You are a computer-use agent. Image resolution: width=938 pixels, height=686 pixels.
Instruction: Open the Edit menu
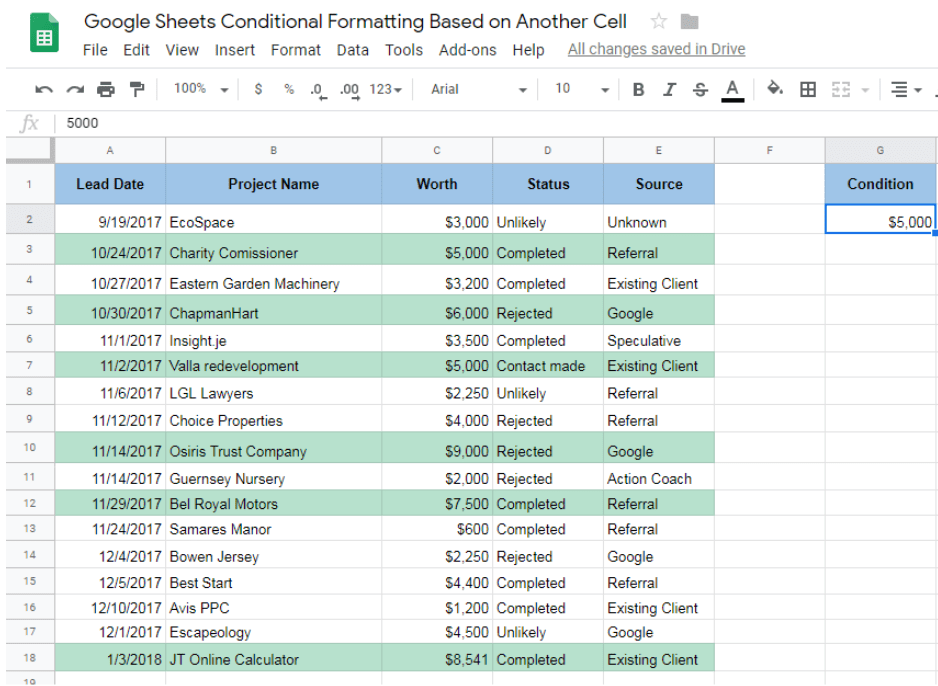[136, 50]
